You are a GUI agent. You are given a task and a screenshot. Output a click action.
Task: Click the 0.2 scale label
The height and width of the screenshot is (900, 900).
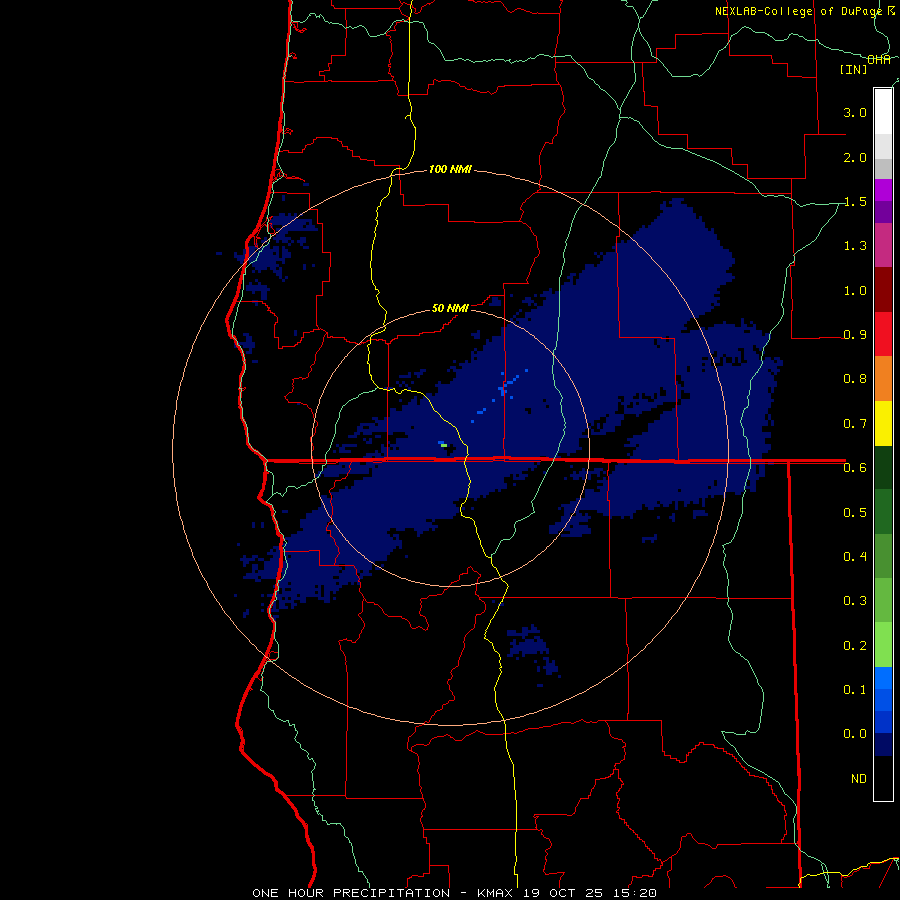(855, 645)
